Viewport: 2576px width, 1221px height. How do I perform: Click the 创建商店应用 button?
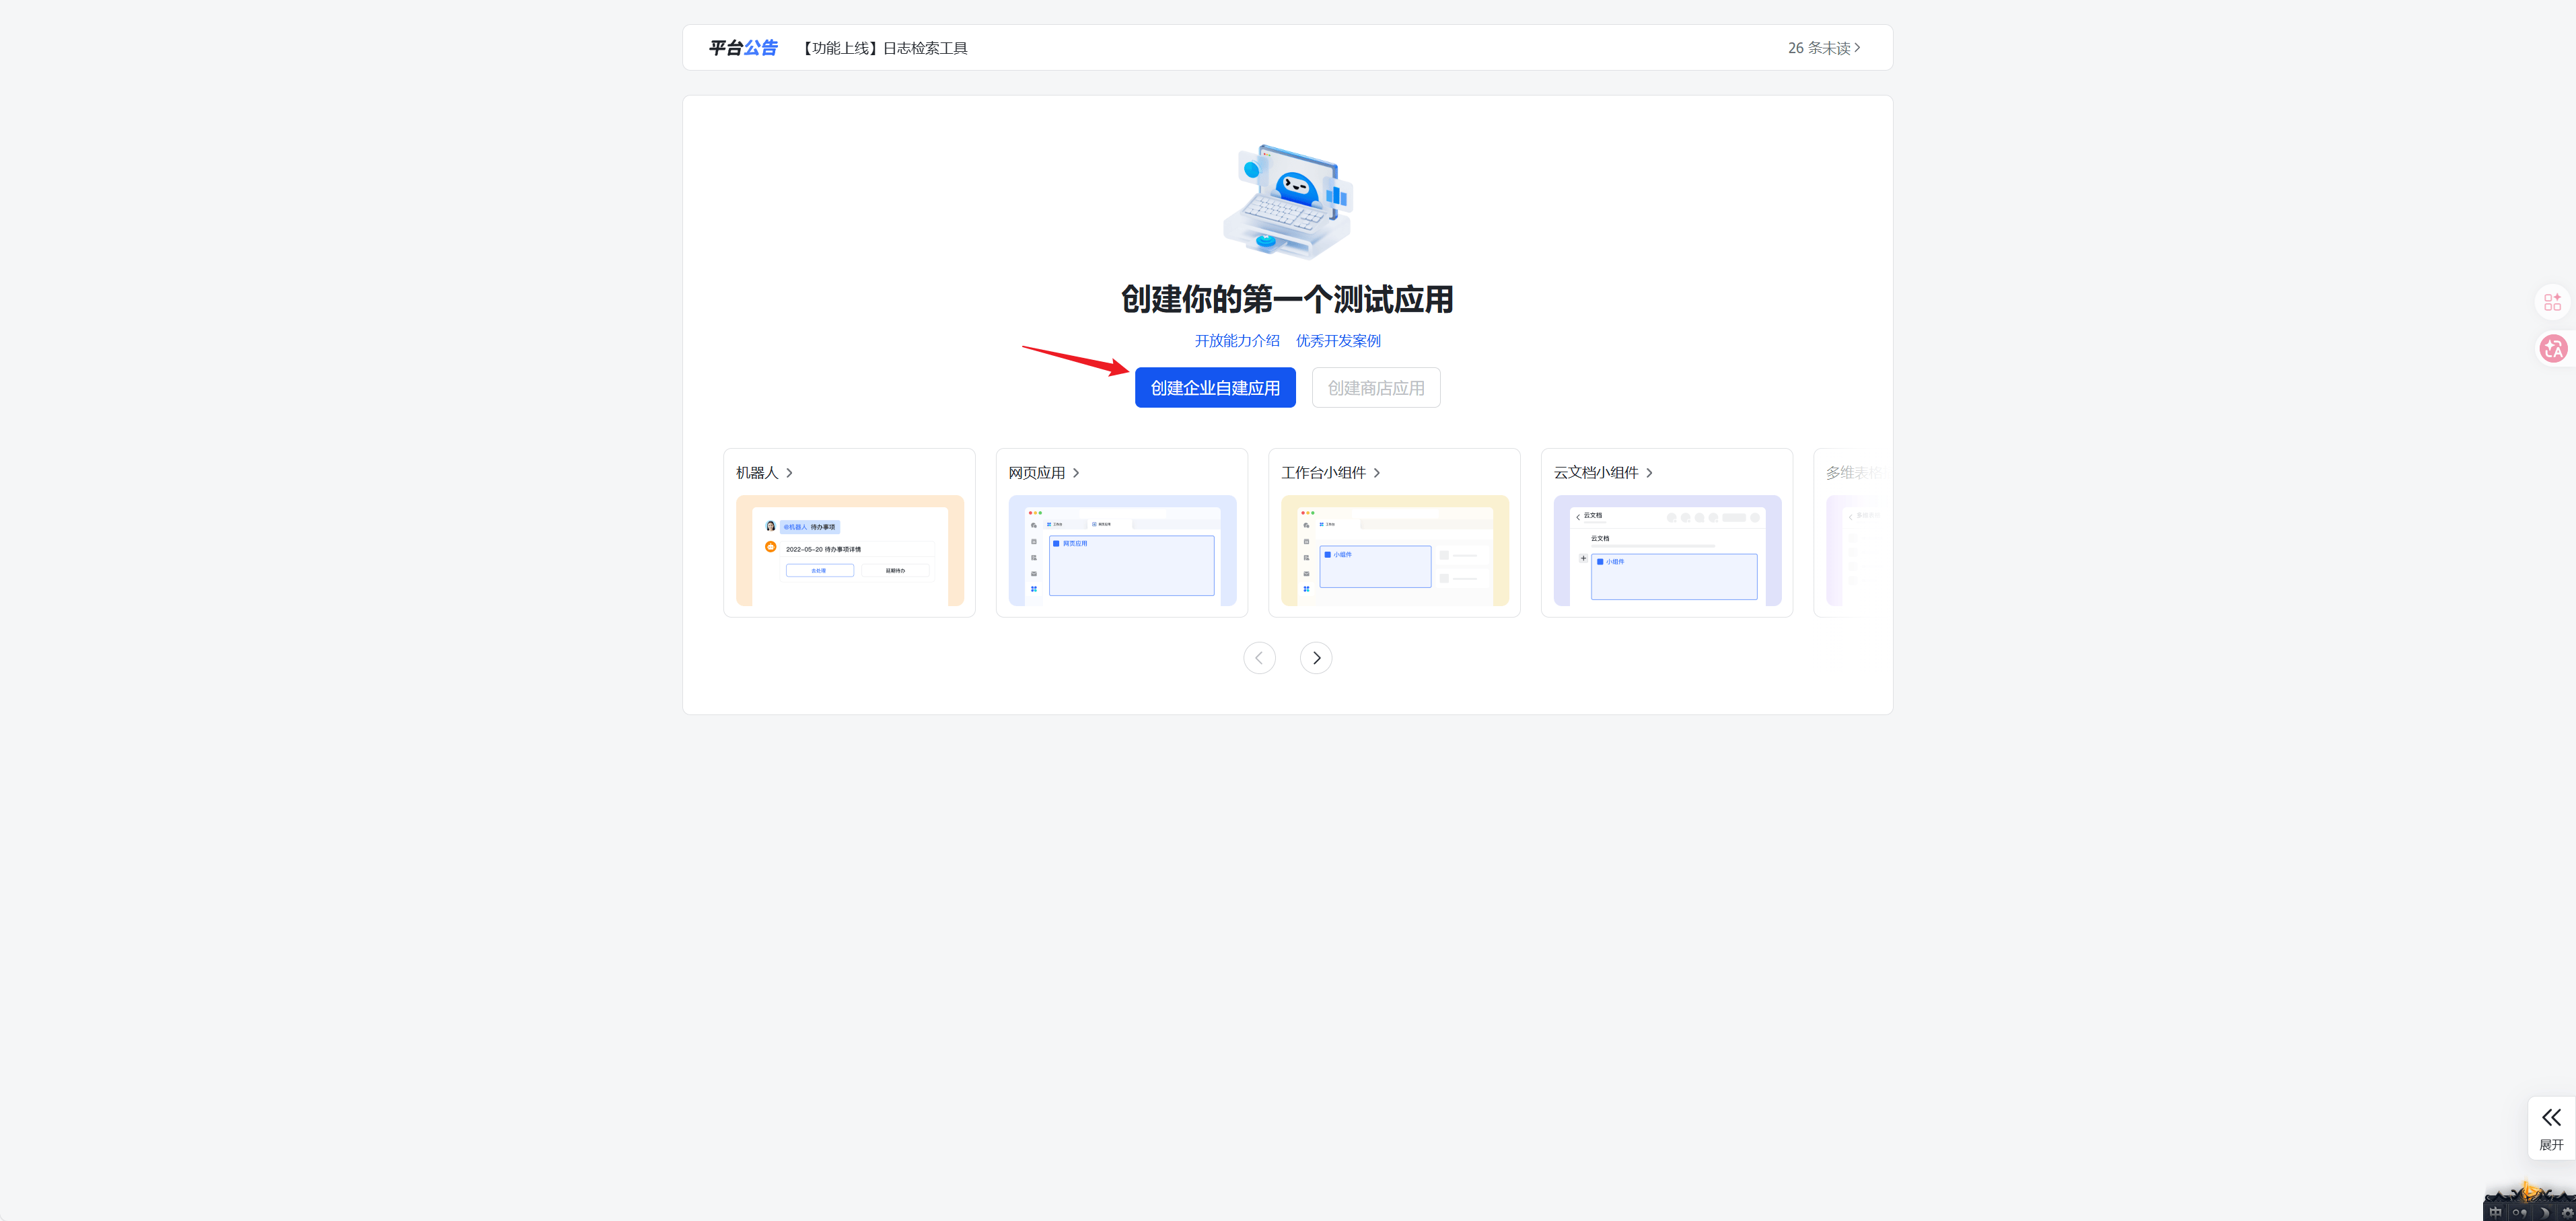point(1376,388)
